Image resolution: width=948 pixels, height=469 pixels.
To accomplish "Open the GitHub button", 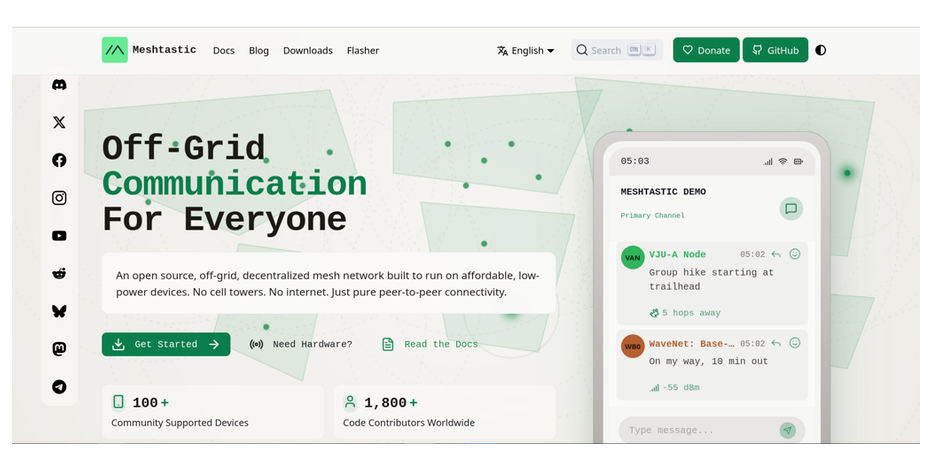I will (775, 50).
